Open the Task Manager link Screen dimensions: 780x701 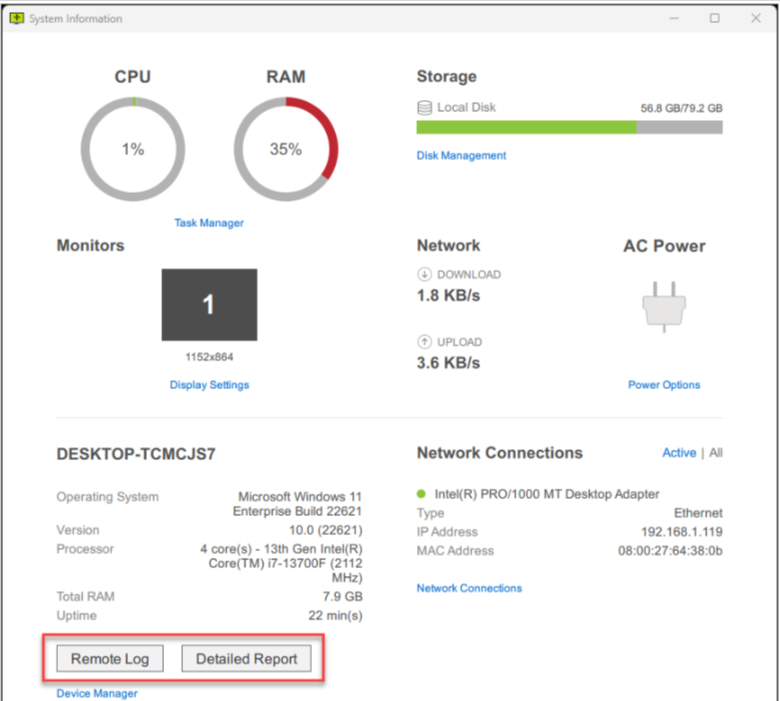[x=209, y=223]
